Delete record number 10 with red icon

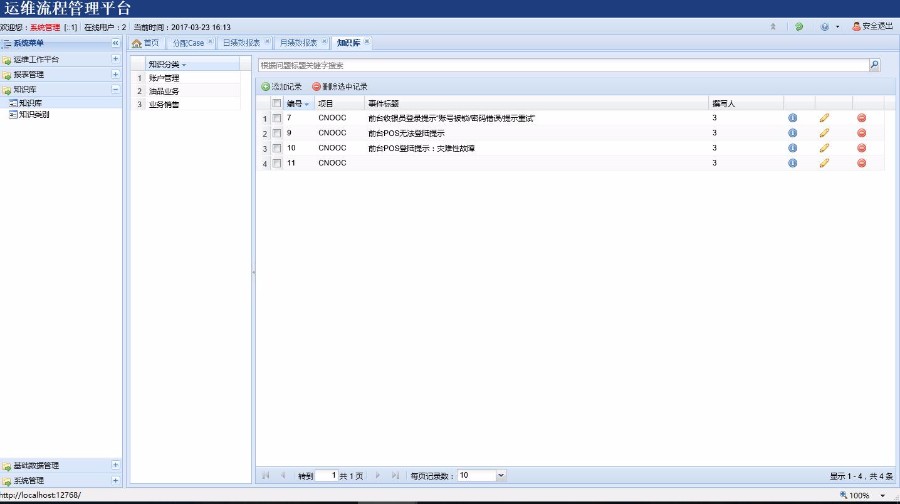pos(862,148)
